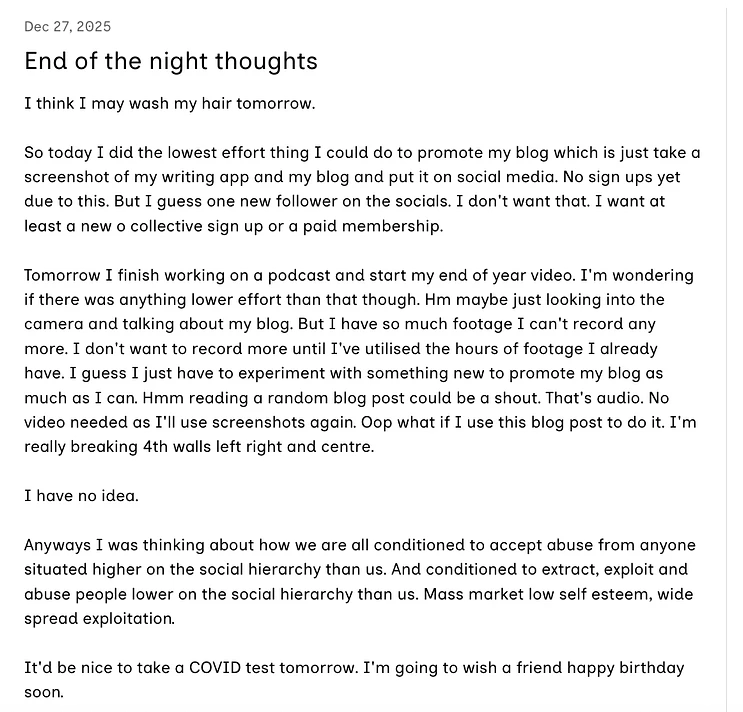Click the vertical scrollbar track at right edge
This screenshot has width=743, height=712.
point(726,360)
